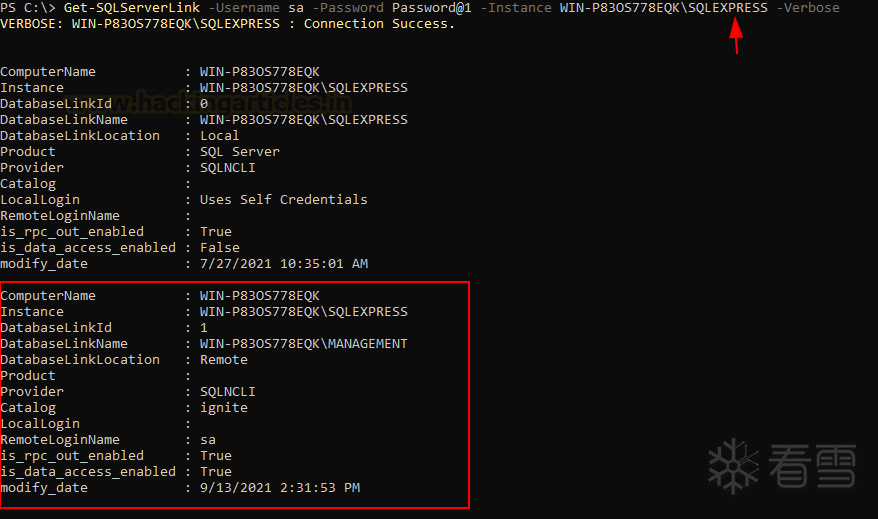Viewport: 878px width, 519px height.
Task: Select the 7/27/2021 modify date value
Action: coord(283,264)
